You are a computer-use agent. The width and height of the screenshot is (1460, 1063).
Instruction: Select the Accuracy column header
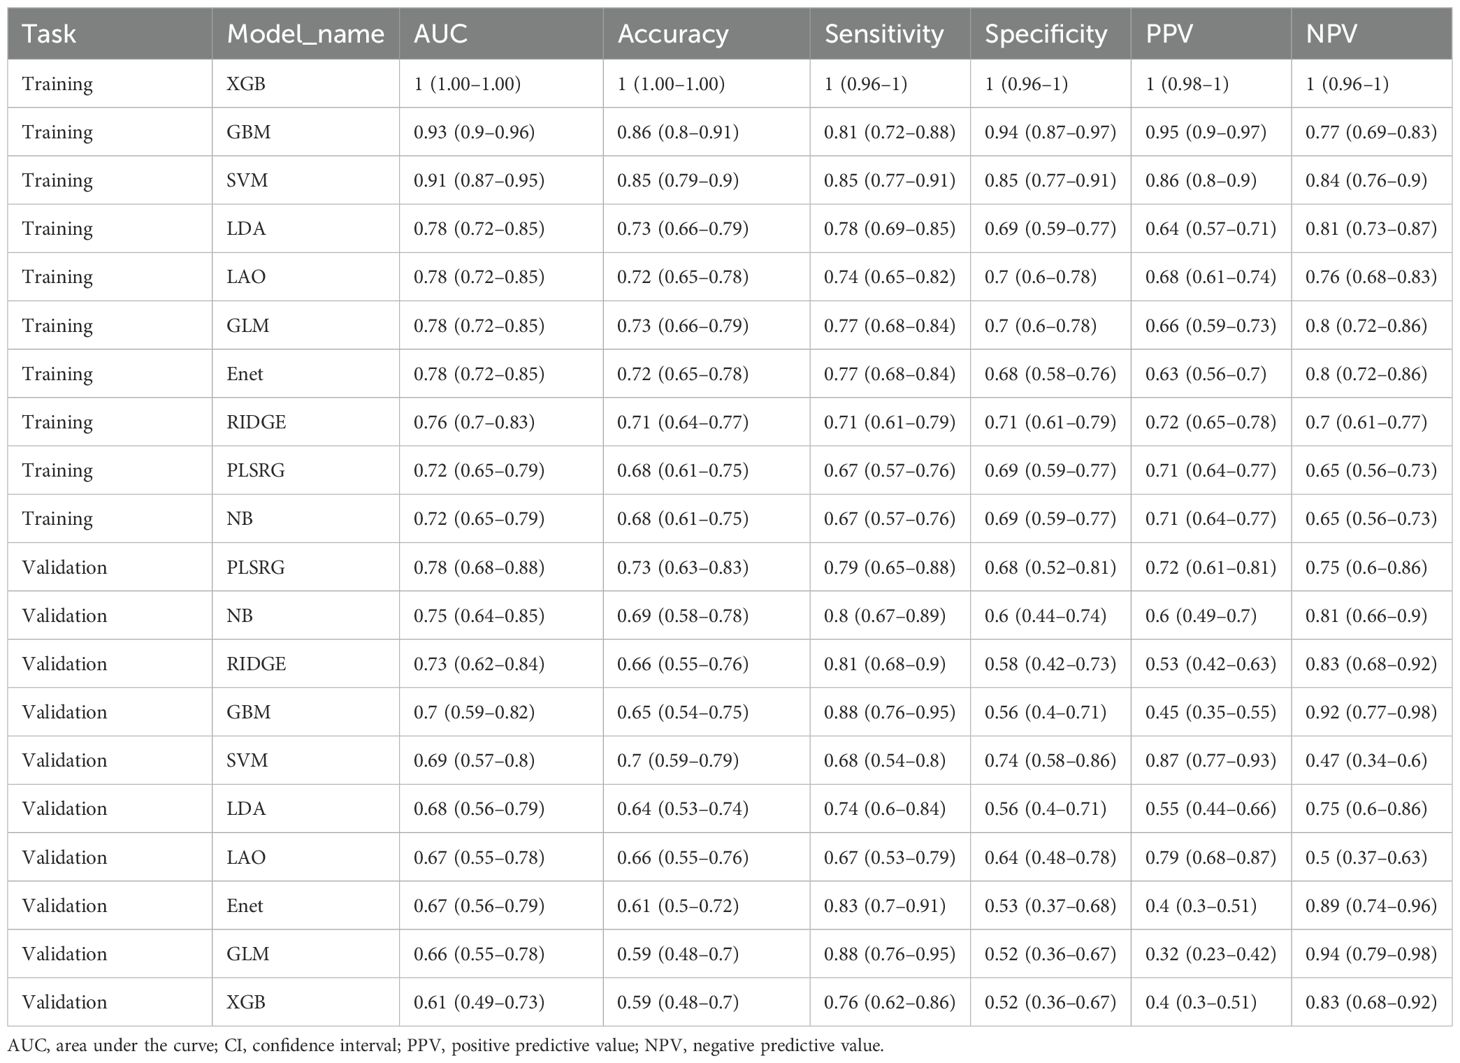coord(672,34)
